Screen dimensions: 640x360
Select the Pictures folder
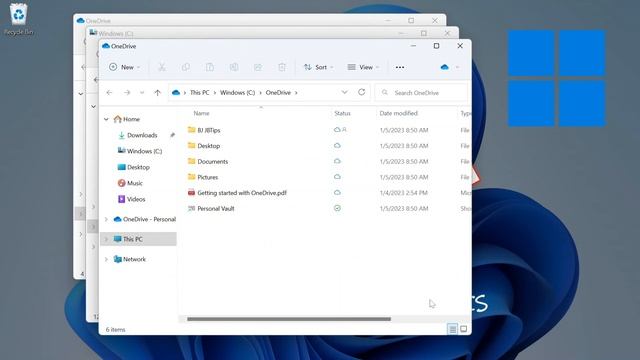tap(207, 177)
